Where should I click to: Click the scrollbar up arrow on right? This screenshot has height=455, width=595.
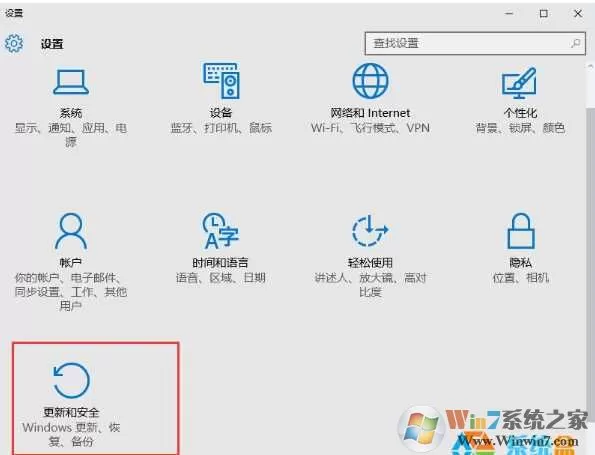(590, 66)
